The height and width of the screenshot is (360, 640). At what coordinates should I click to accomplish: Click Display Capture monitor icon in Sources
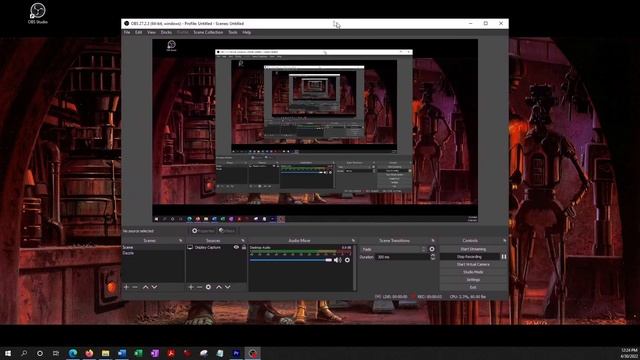pos(190,247)
